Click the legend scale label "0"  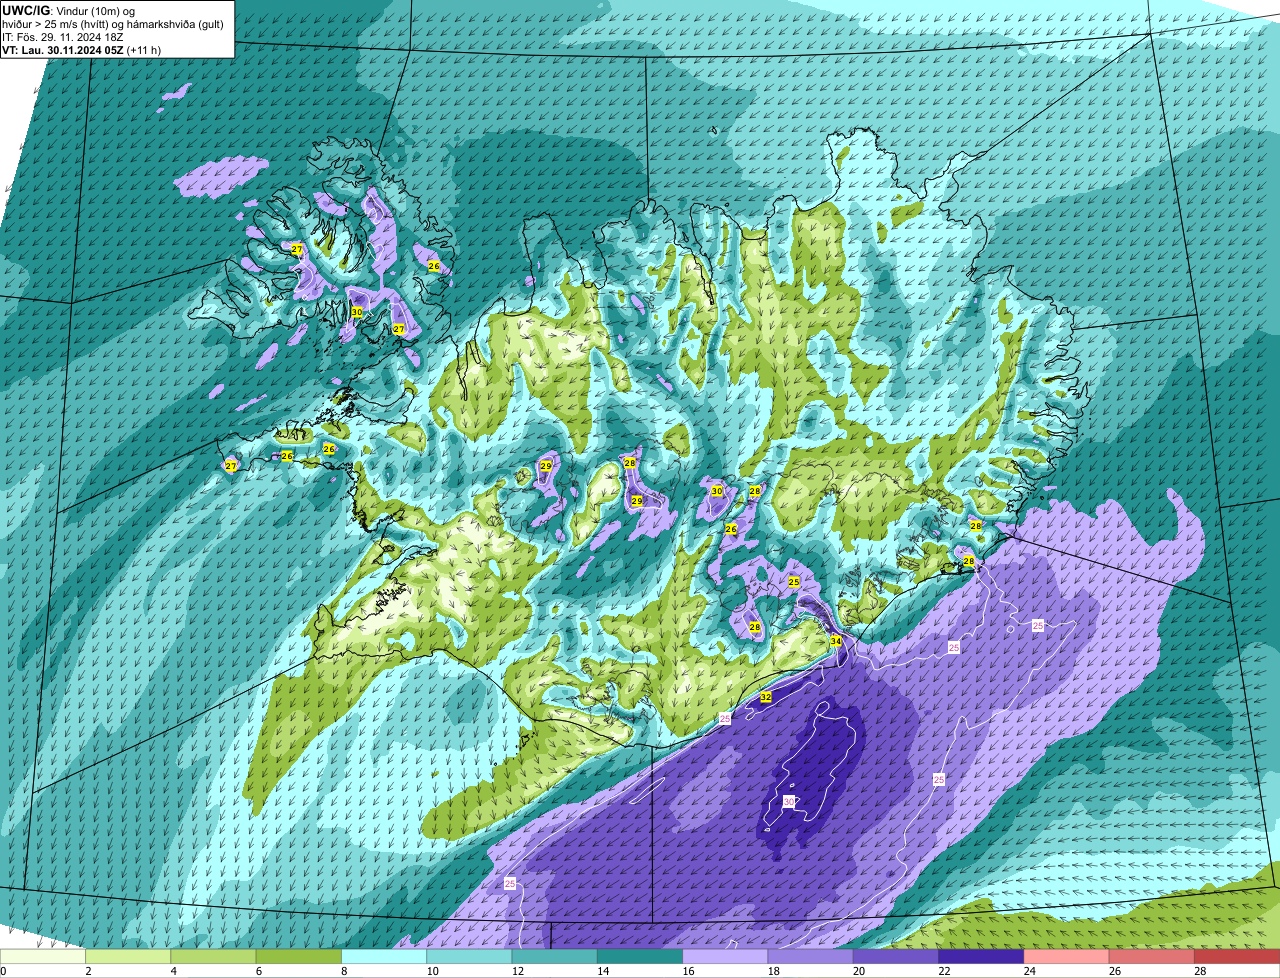click(x=3, y=971)
